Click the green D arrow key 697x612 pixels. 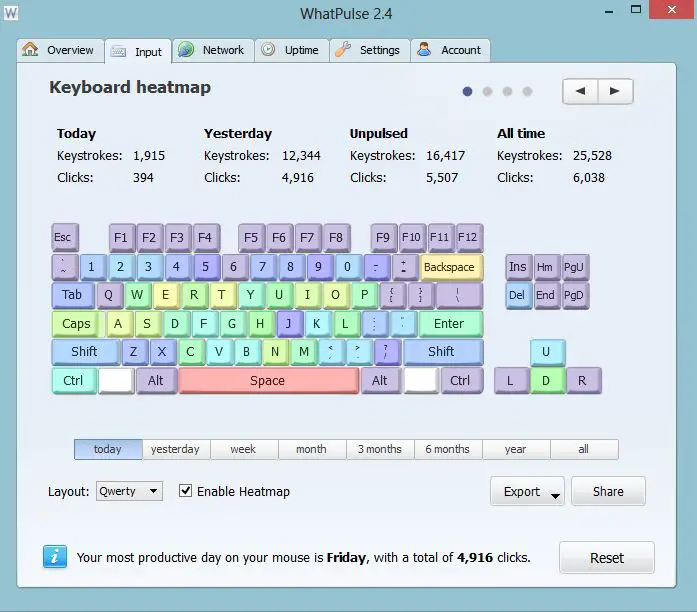point(548,381)
